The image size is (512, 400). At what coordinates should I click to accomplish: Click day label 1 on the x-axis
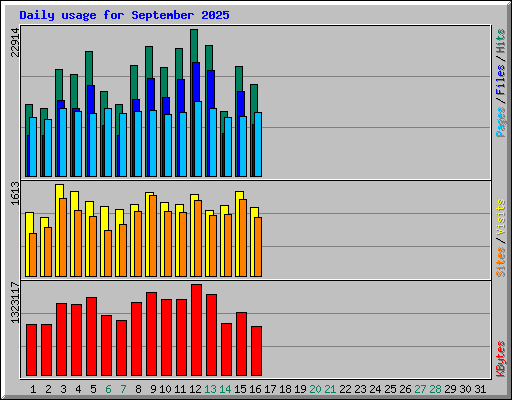(33, 389)
